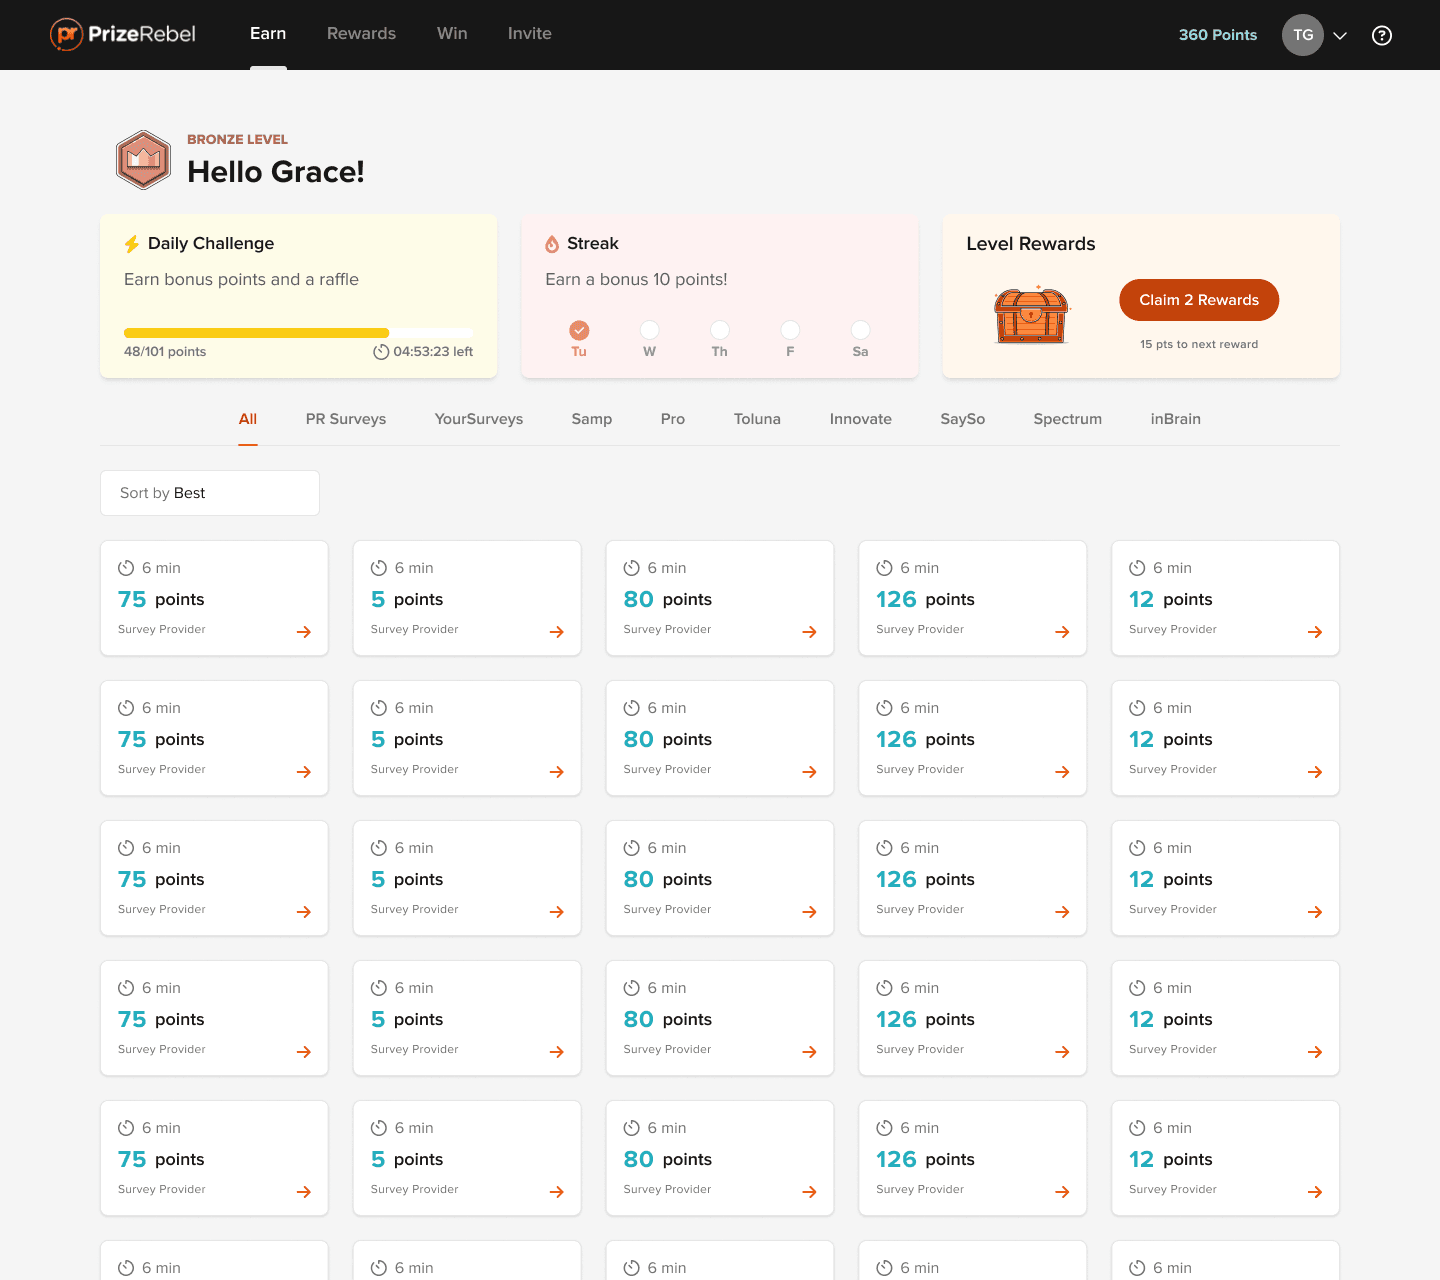
Task: Switch to the Samp tab
Action: pyautogui.click(x=592, y=419)
